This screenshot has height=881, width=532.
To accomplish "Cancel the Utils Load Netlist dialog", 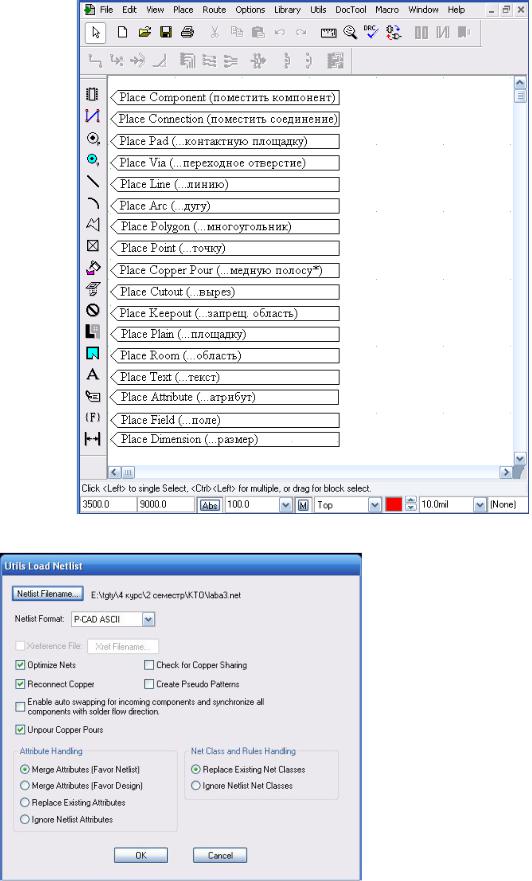I will tap(220, 855).
